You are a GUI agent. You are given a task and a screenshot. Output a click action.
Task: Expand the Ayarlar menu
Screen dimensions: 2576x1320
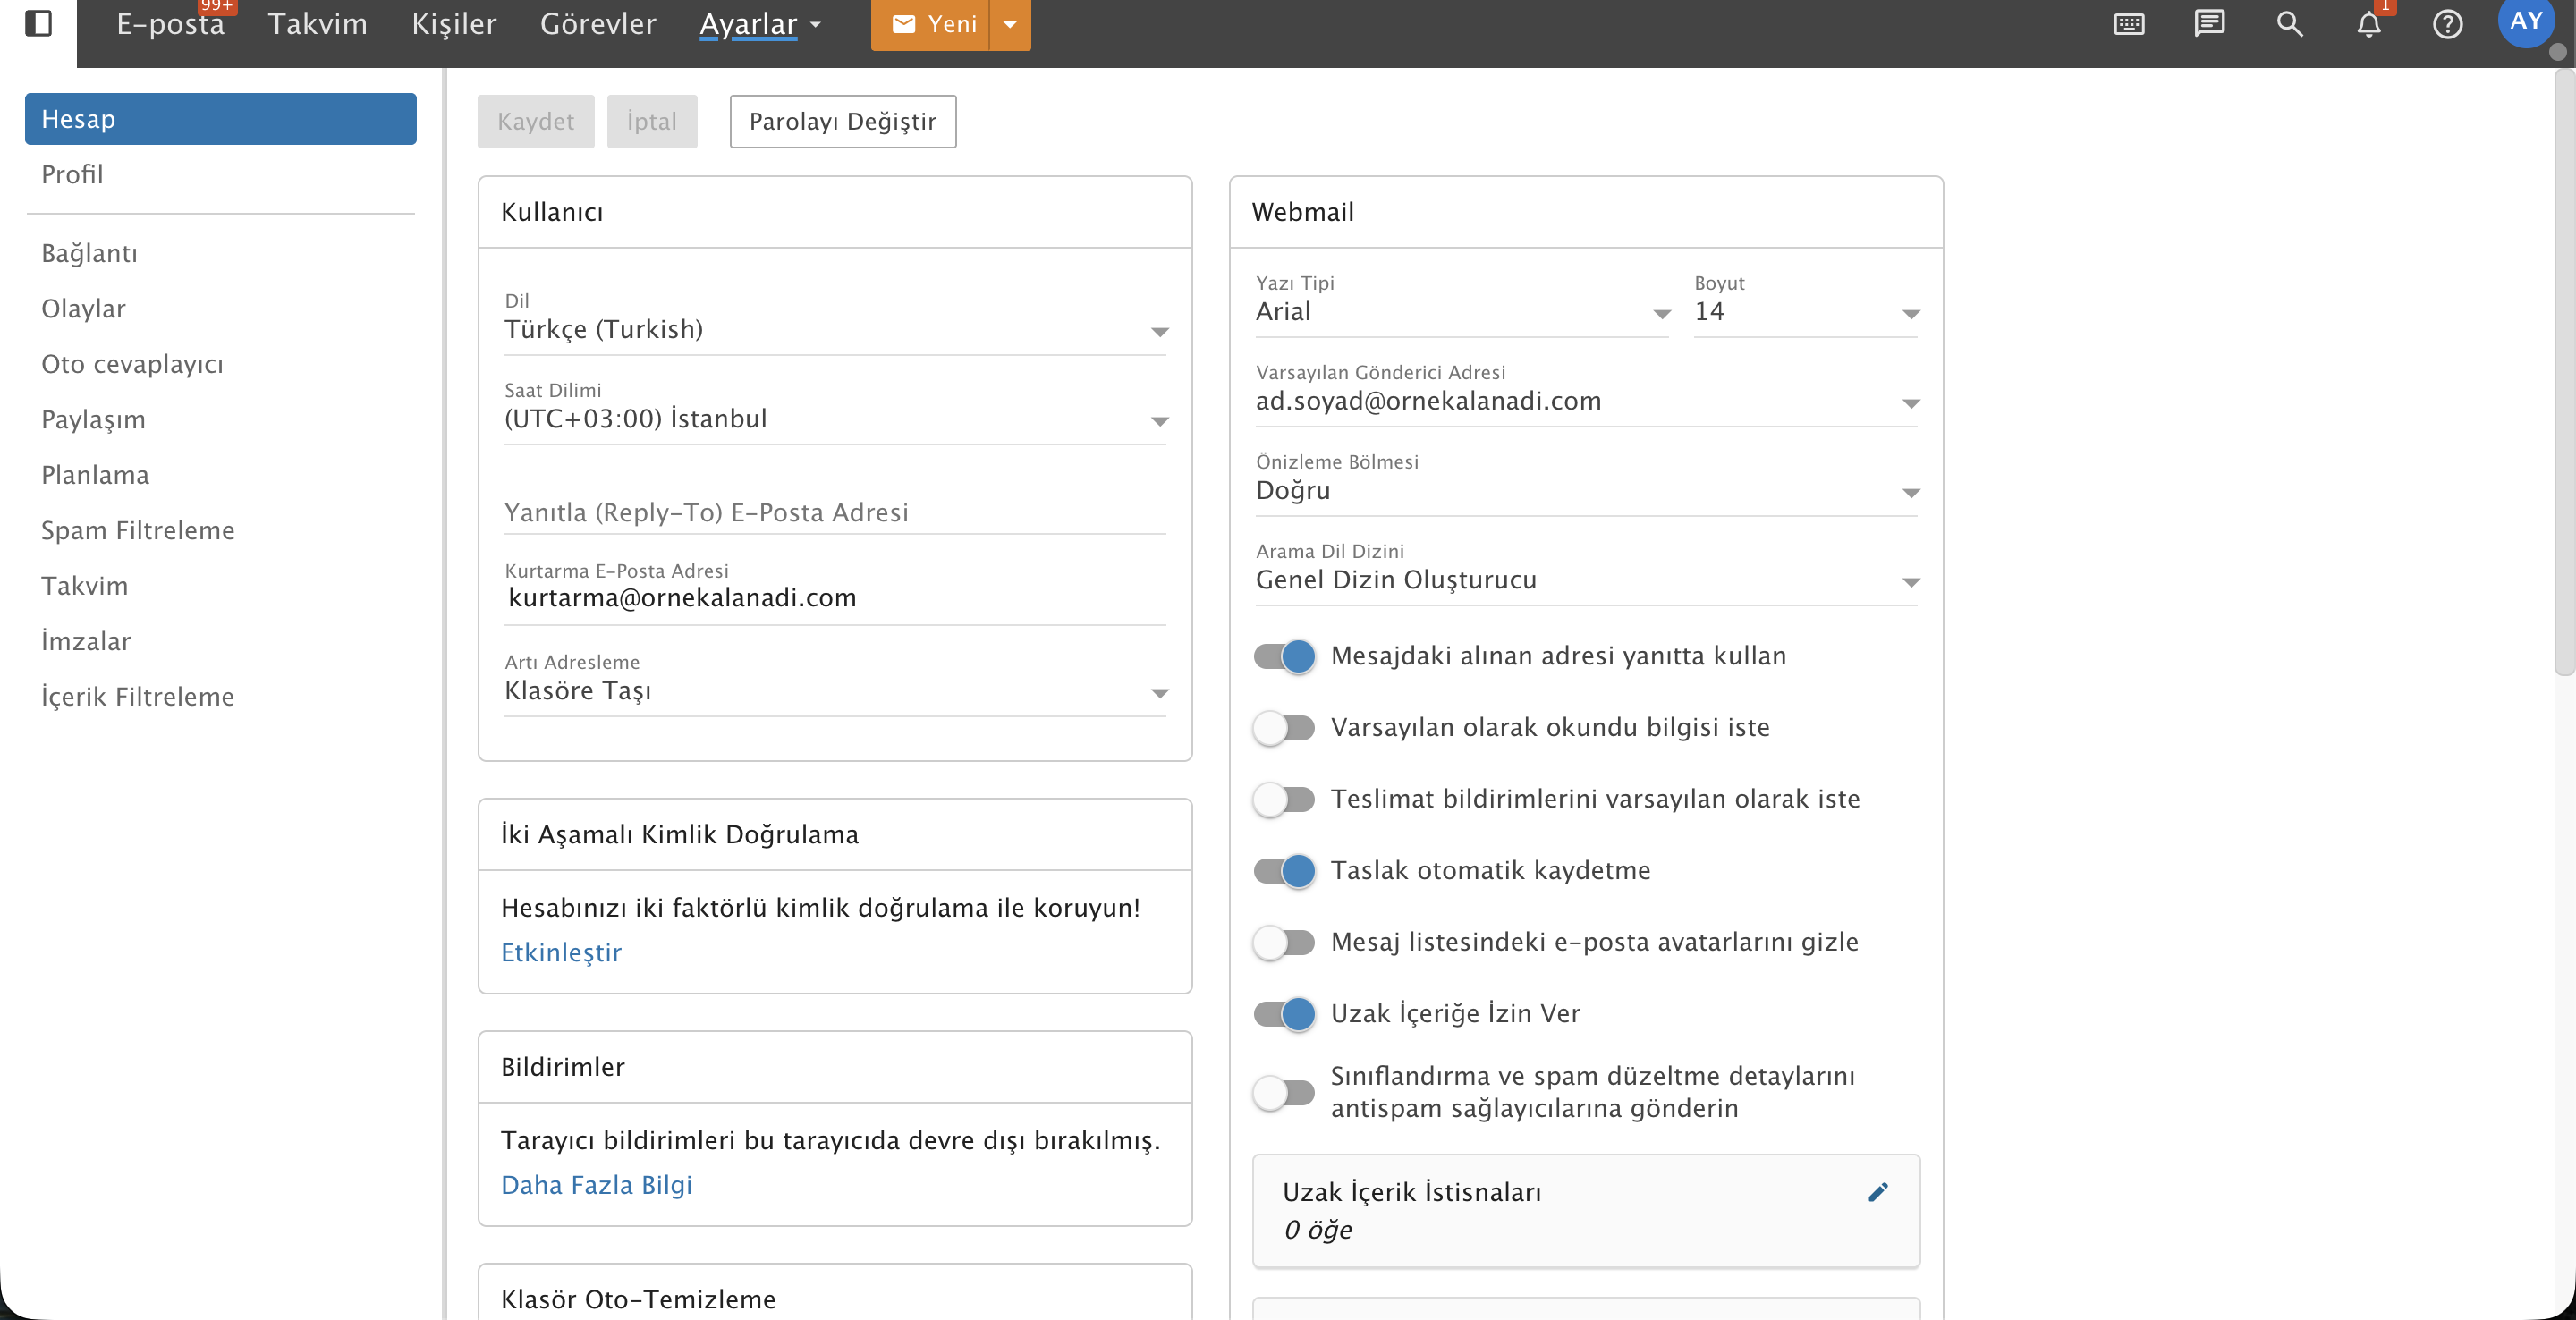pyautogui.click(x=760, y=24)
